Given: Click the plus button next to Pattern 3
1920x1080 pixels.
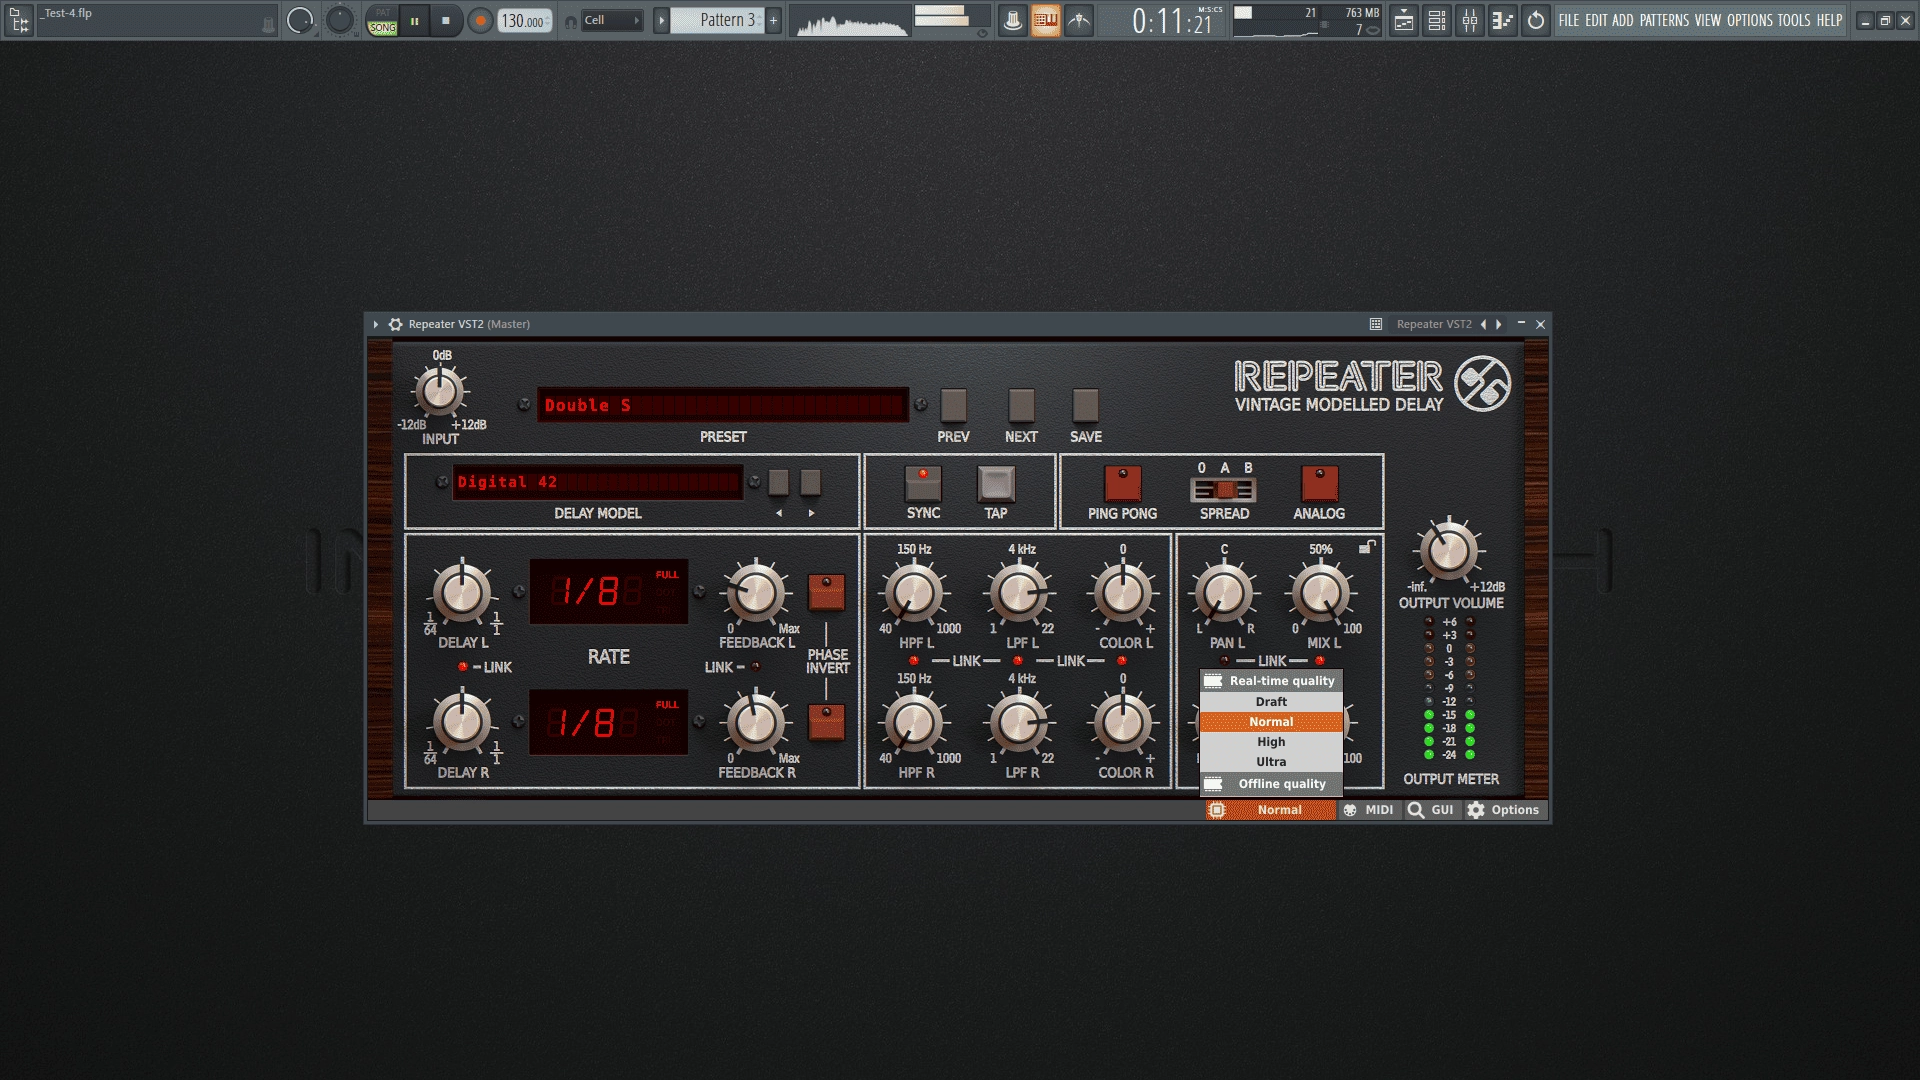Looking at the screenshot, I should 773,20.
